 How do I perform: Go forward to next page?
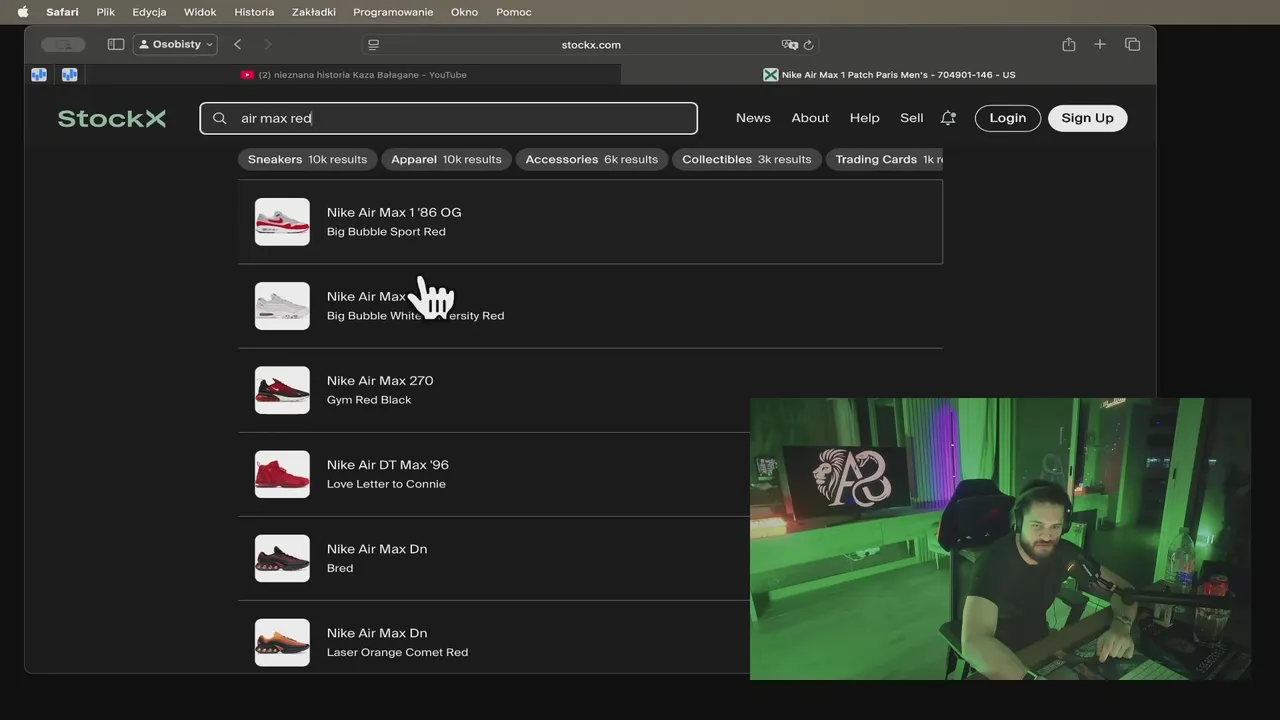[267, 44]
